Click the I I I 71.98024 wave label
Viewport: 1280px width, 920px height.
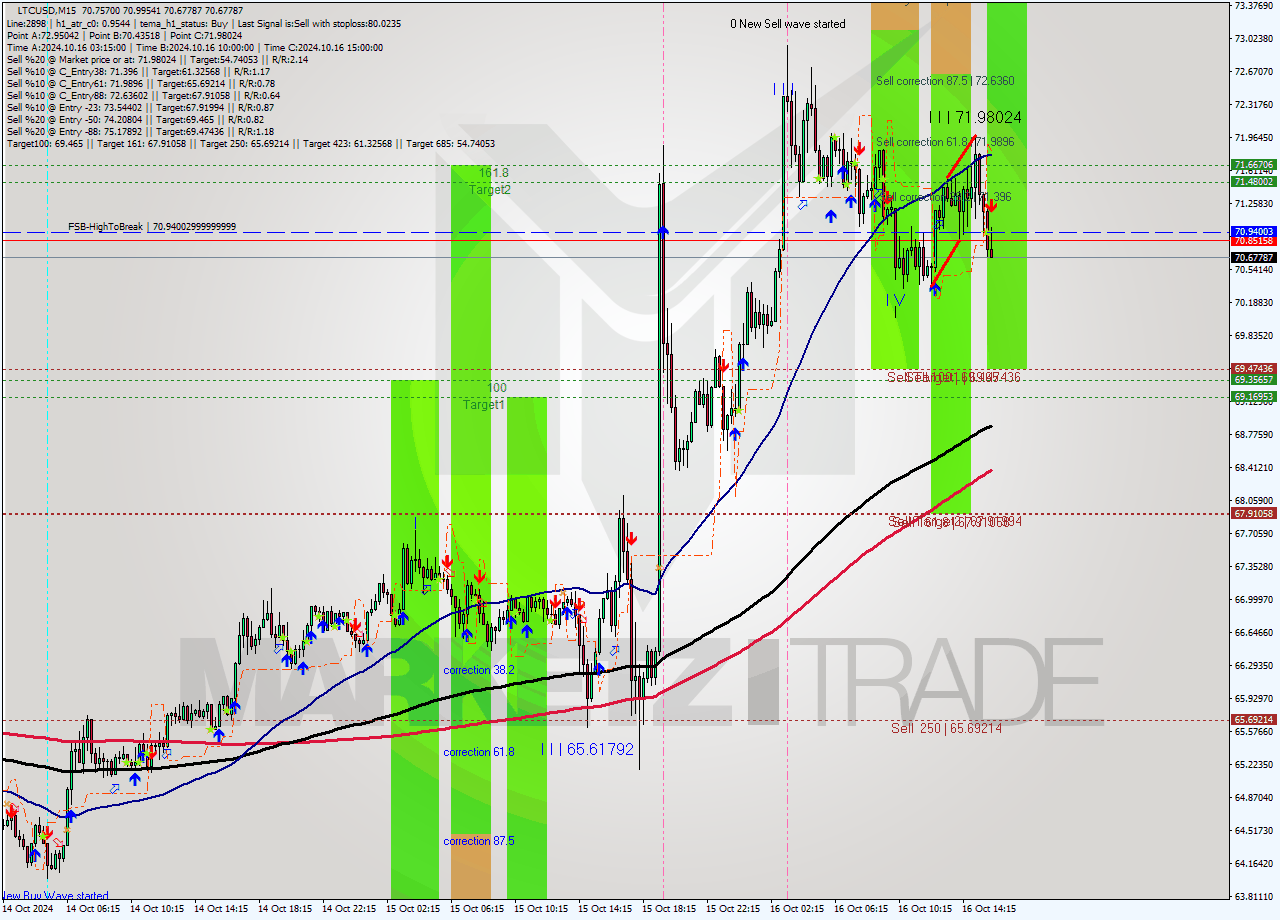point(975,117)
